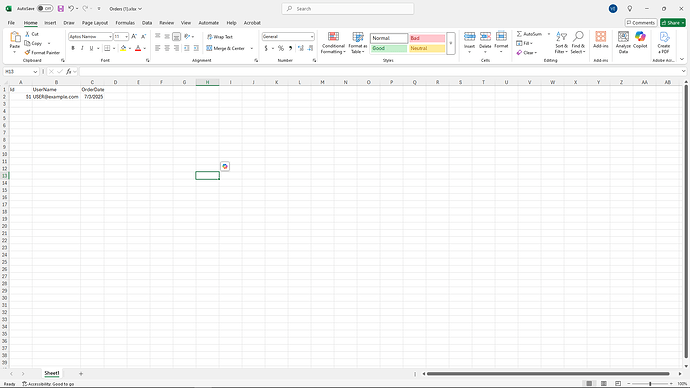This screenshot has height=388, width=690.
Task: Click the floating Copilot cell icon
Action: (x=225, y=166)
